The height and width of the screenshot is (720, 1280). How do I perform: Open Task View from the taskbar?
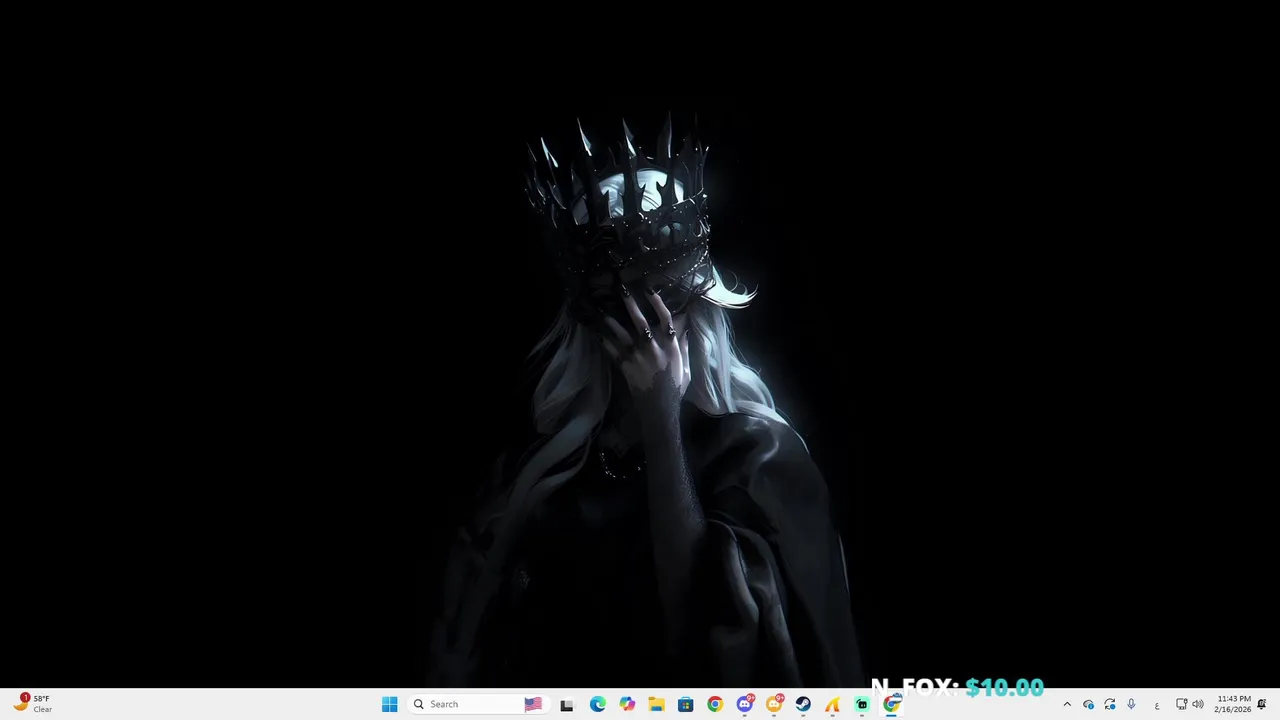click(x=567, y=704)
